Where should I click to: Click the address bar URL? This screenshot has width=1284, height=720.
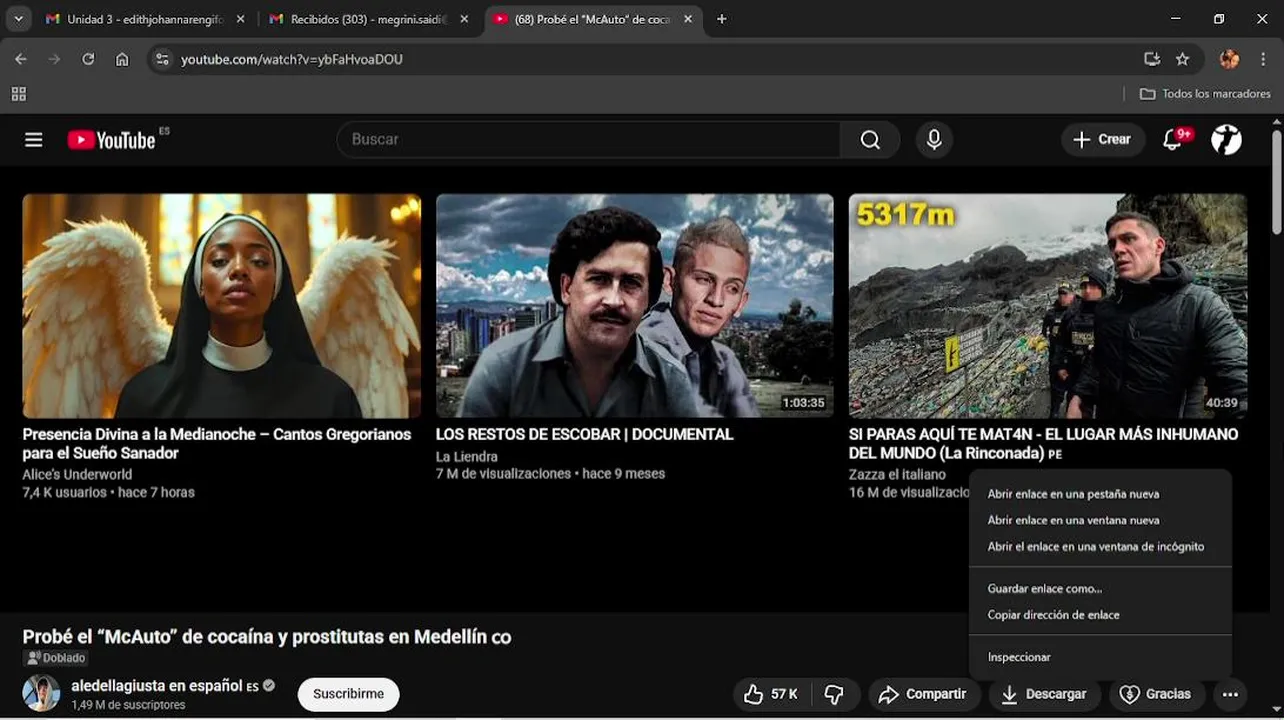tap(292, 60)
